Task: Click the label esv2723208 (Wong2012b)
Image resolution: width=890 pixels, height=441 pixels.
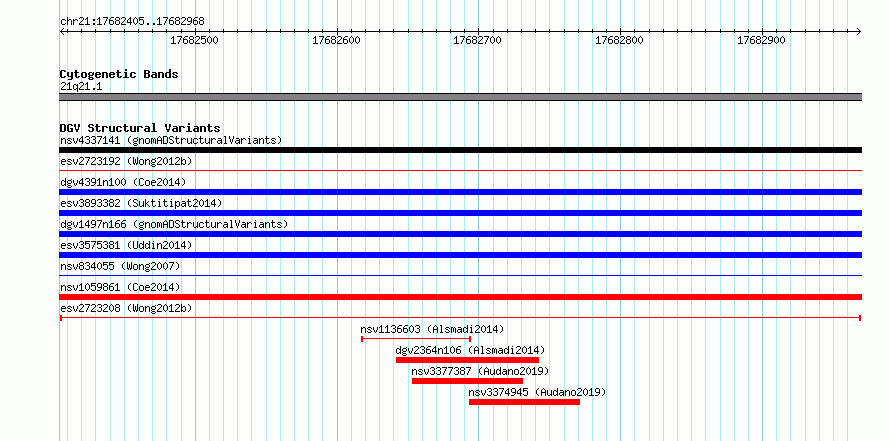Action: (x=126, y=308)
